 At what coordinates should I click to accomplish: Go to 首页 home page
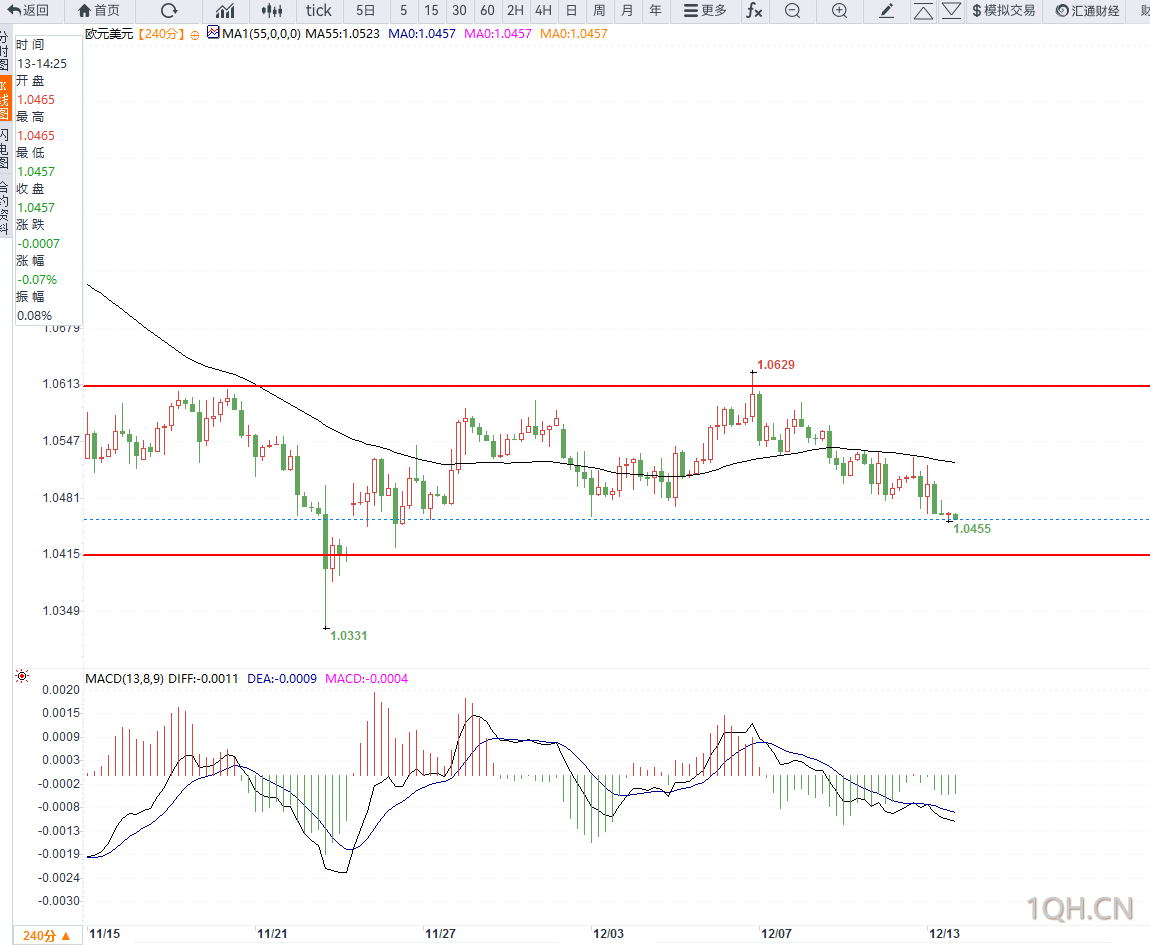(98, 11)
